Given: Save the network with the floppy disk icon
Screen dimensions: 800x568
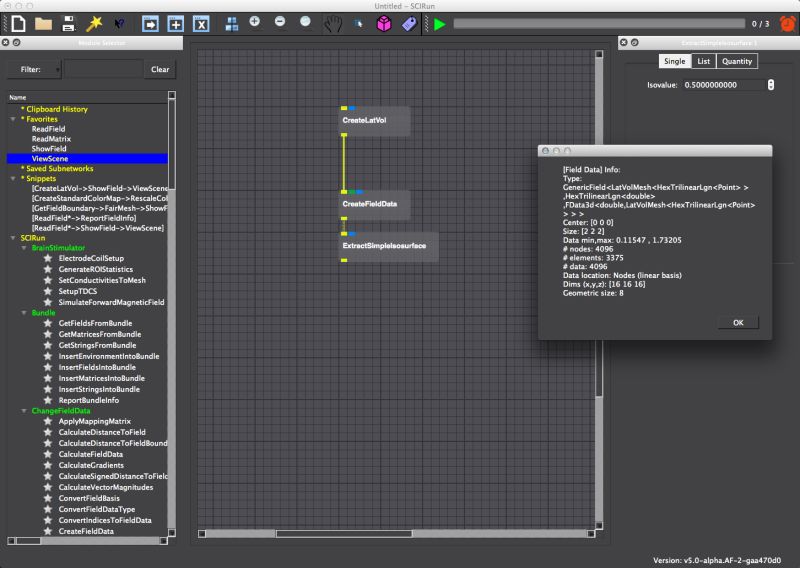Looking at the screenshot, I should click(x=68, y=23).
